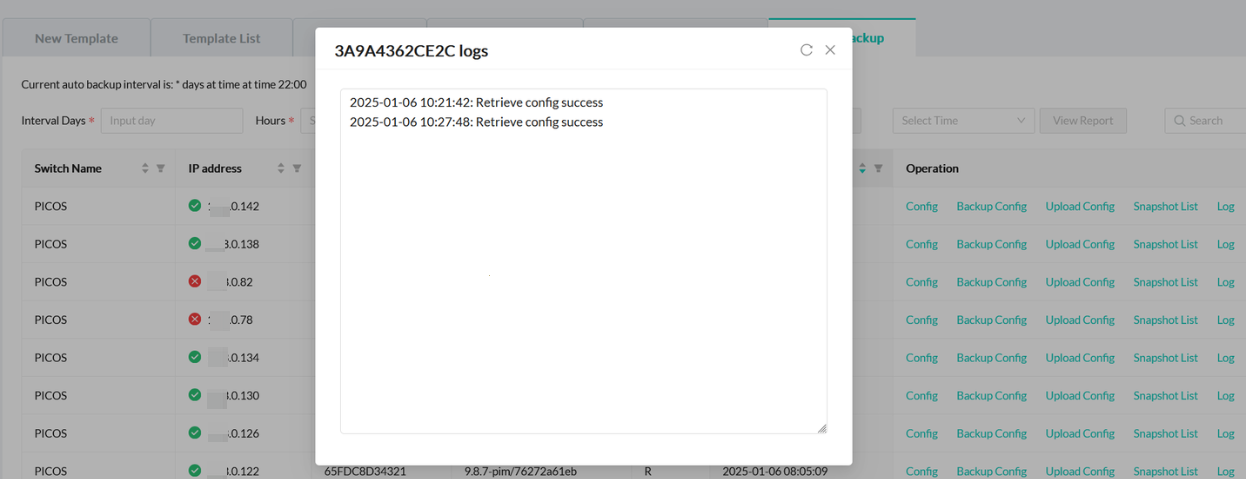This screenshot has width=1246, height=479.
Task: Click the green status icon for 0.142
Action: coord(195,206)
